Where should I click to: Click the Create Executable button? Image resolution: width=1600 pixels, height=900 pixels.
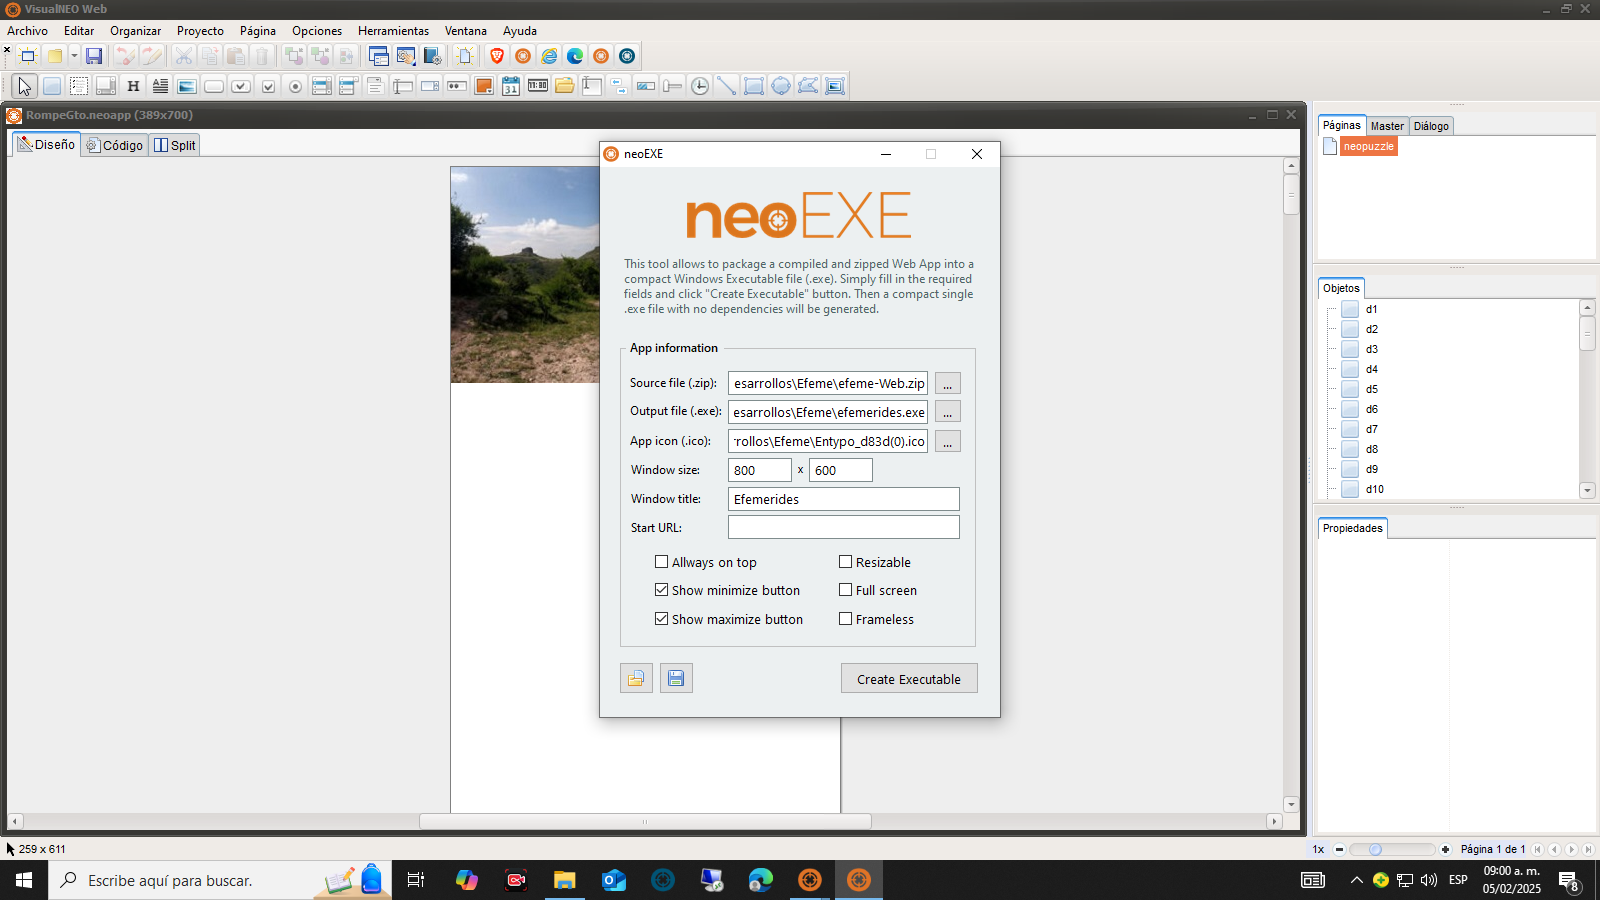tap(909, 679)
